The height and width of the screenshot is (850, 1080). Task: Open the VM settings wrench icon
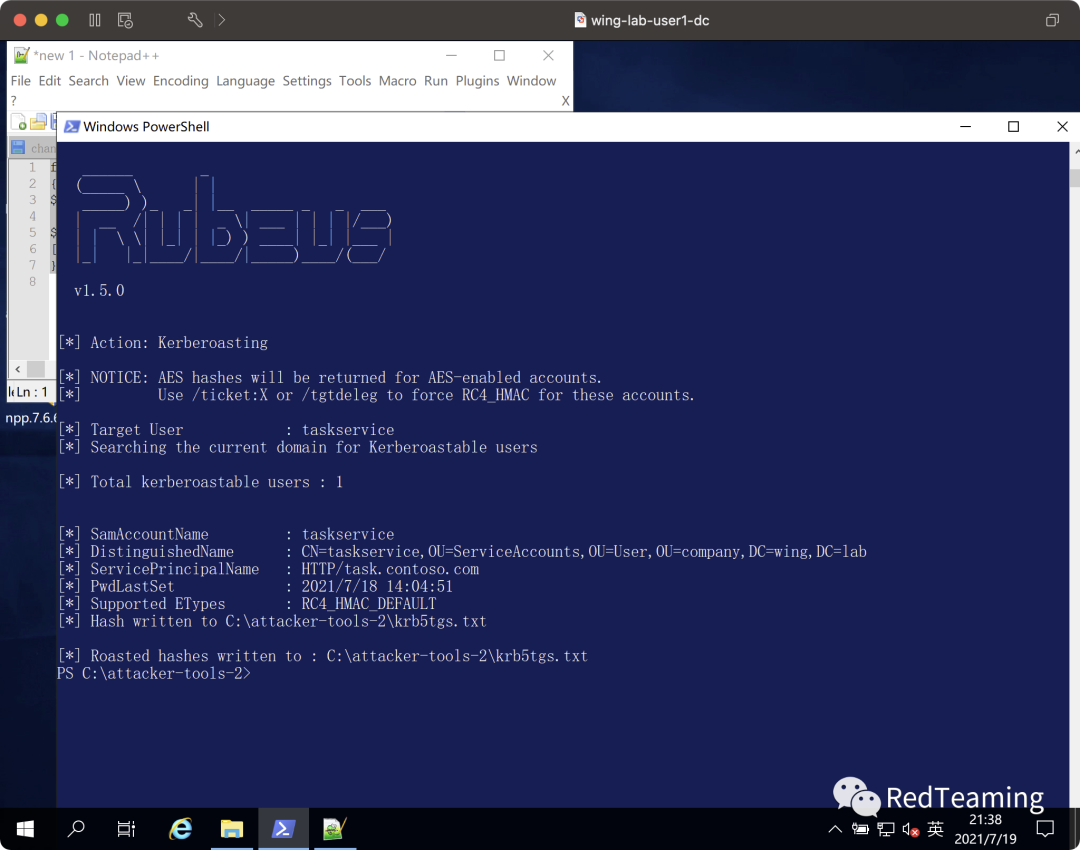pos(195,20)
